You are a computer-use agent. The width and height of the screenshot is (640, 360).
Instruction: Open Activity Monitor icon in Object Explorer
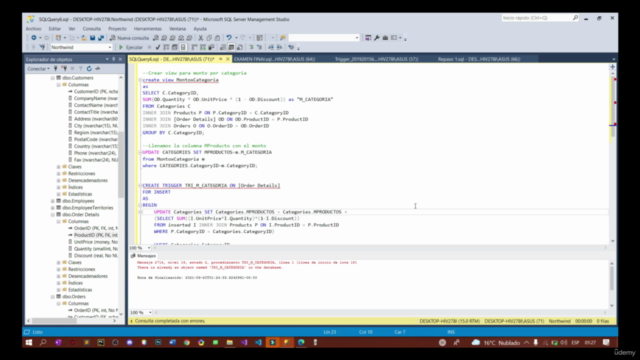tap(98, 69)
